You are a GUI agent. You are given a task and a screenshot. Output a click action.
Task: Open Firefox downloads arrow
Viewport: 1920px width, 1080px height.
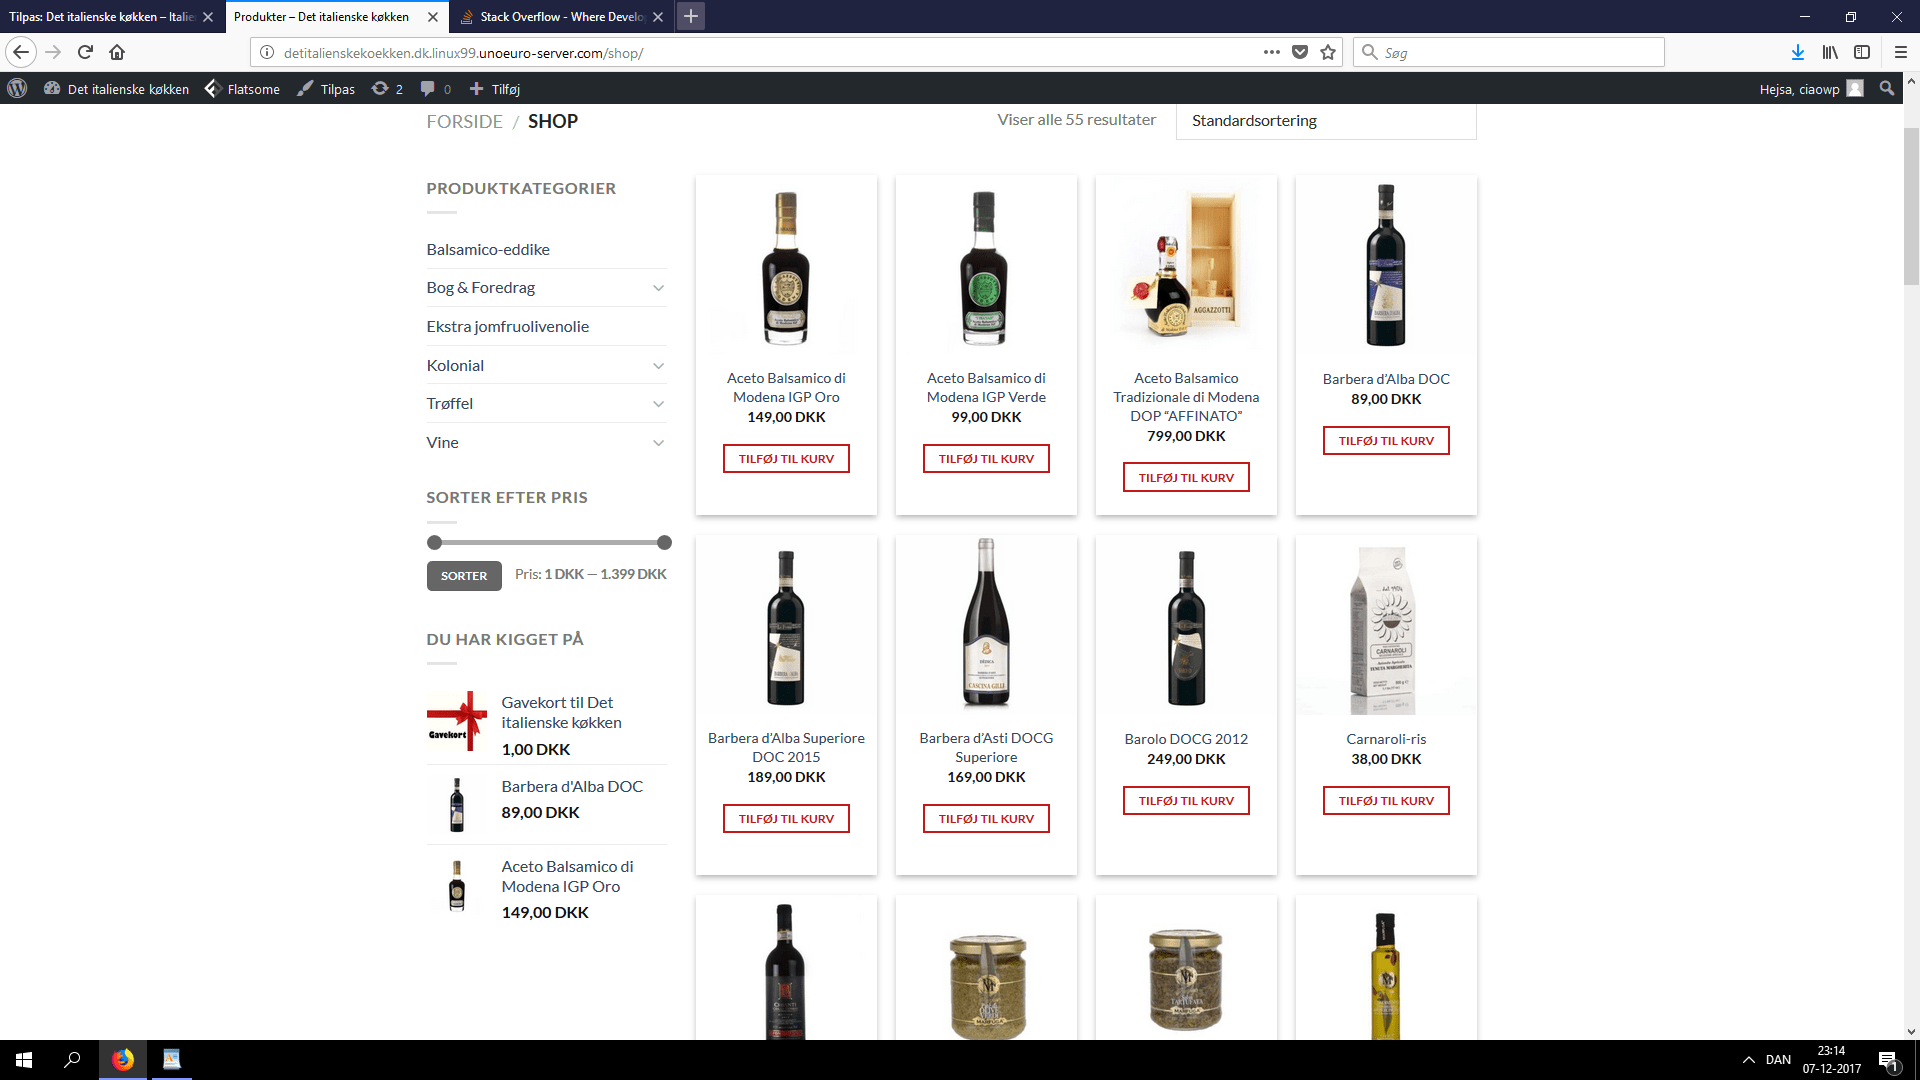[x=1797, y=52]
